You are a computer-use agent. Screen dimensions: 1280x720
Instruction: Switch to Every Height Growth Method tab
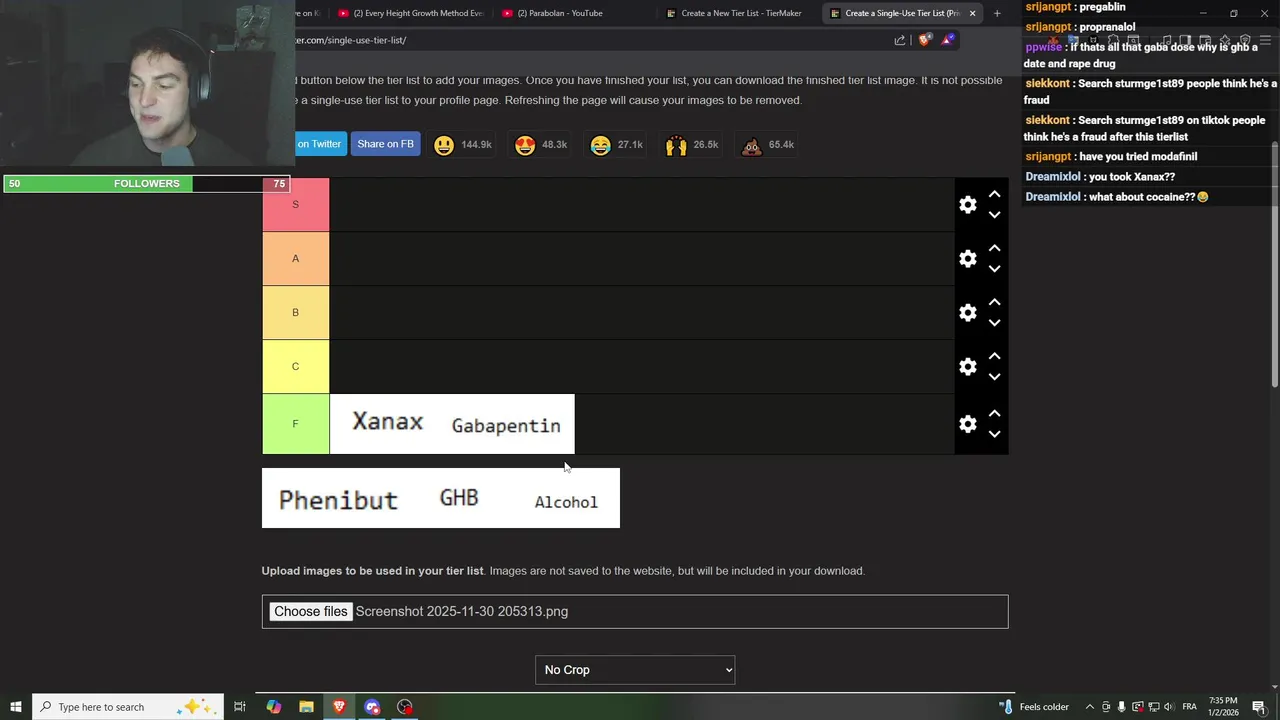[410, 13]
